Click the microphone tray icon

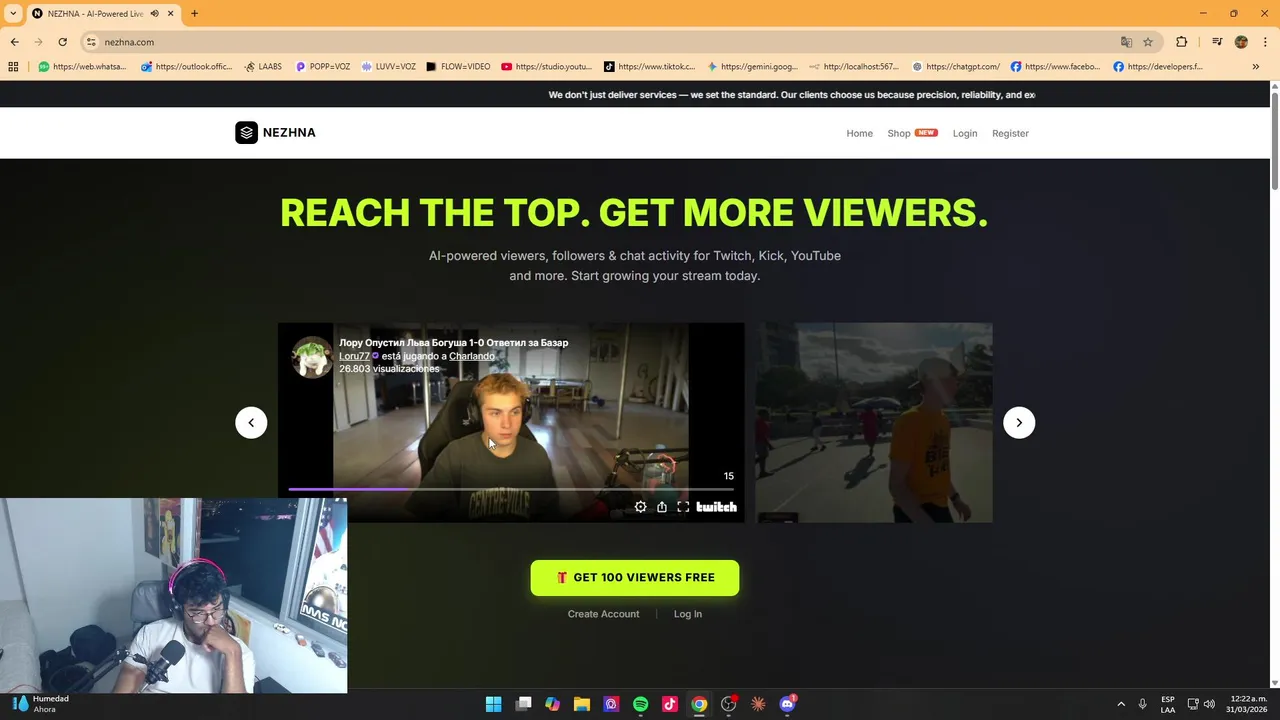[x=1142, y=704]
